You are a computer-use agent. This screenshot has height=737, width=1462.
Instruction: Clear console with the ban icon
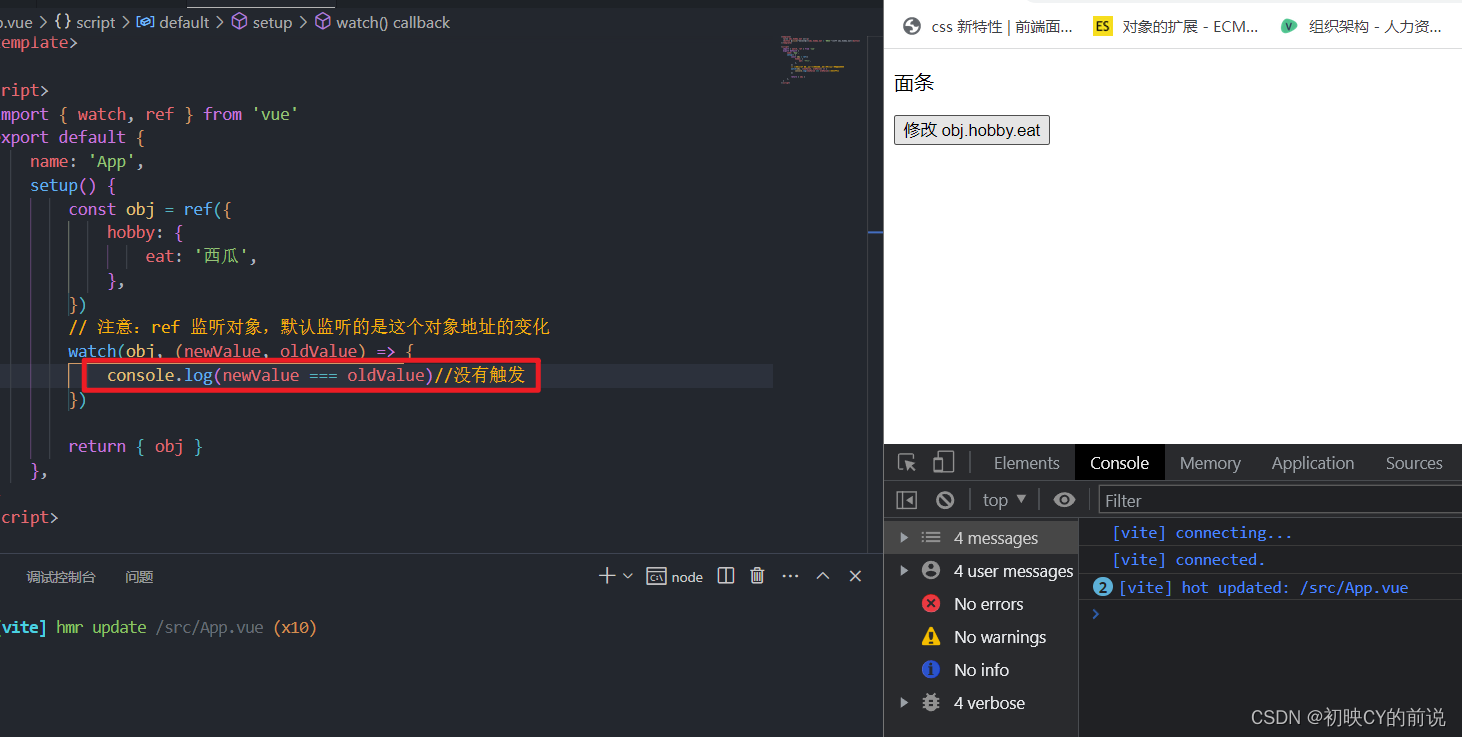point(945,500)
